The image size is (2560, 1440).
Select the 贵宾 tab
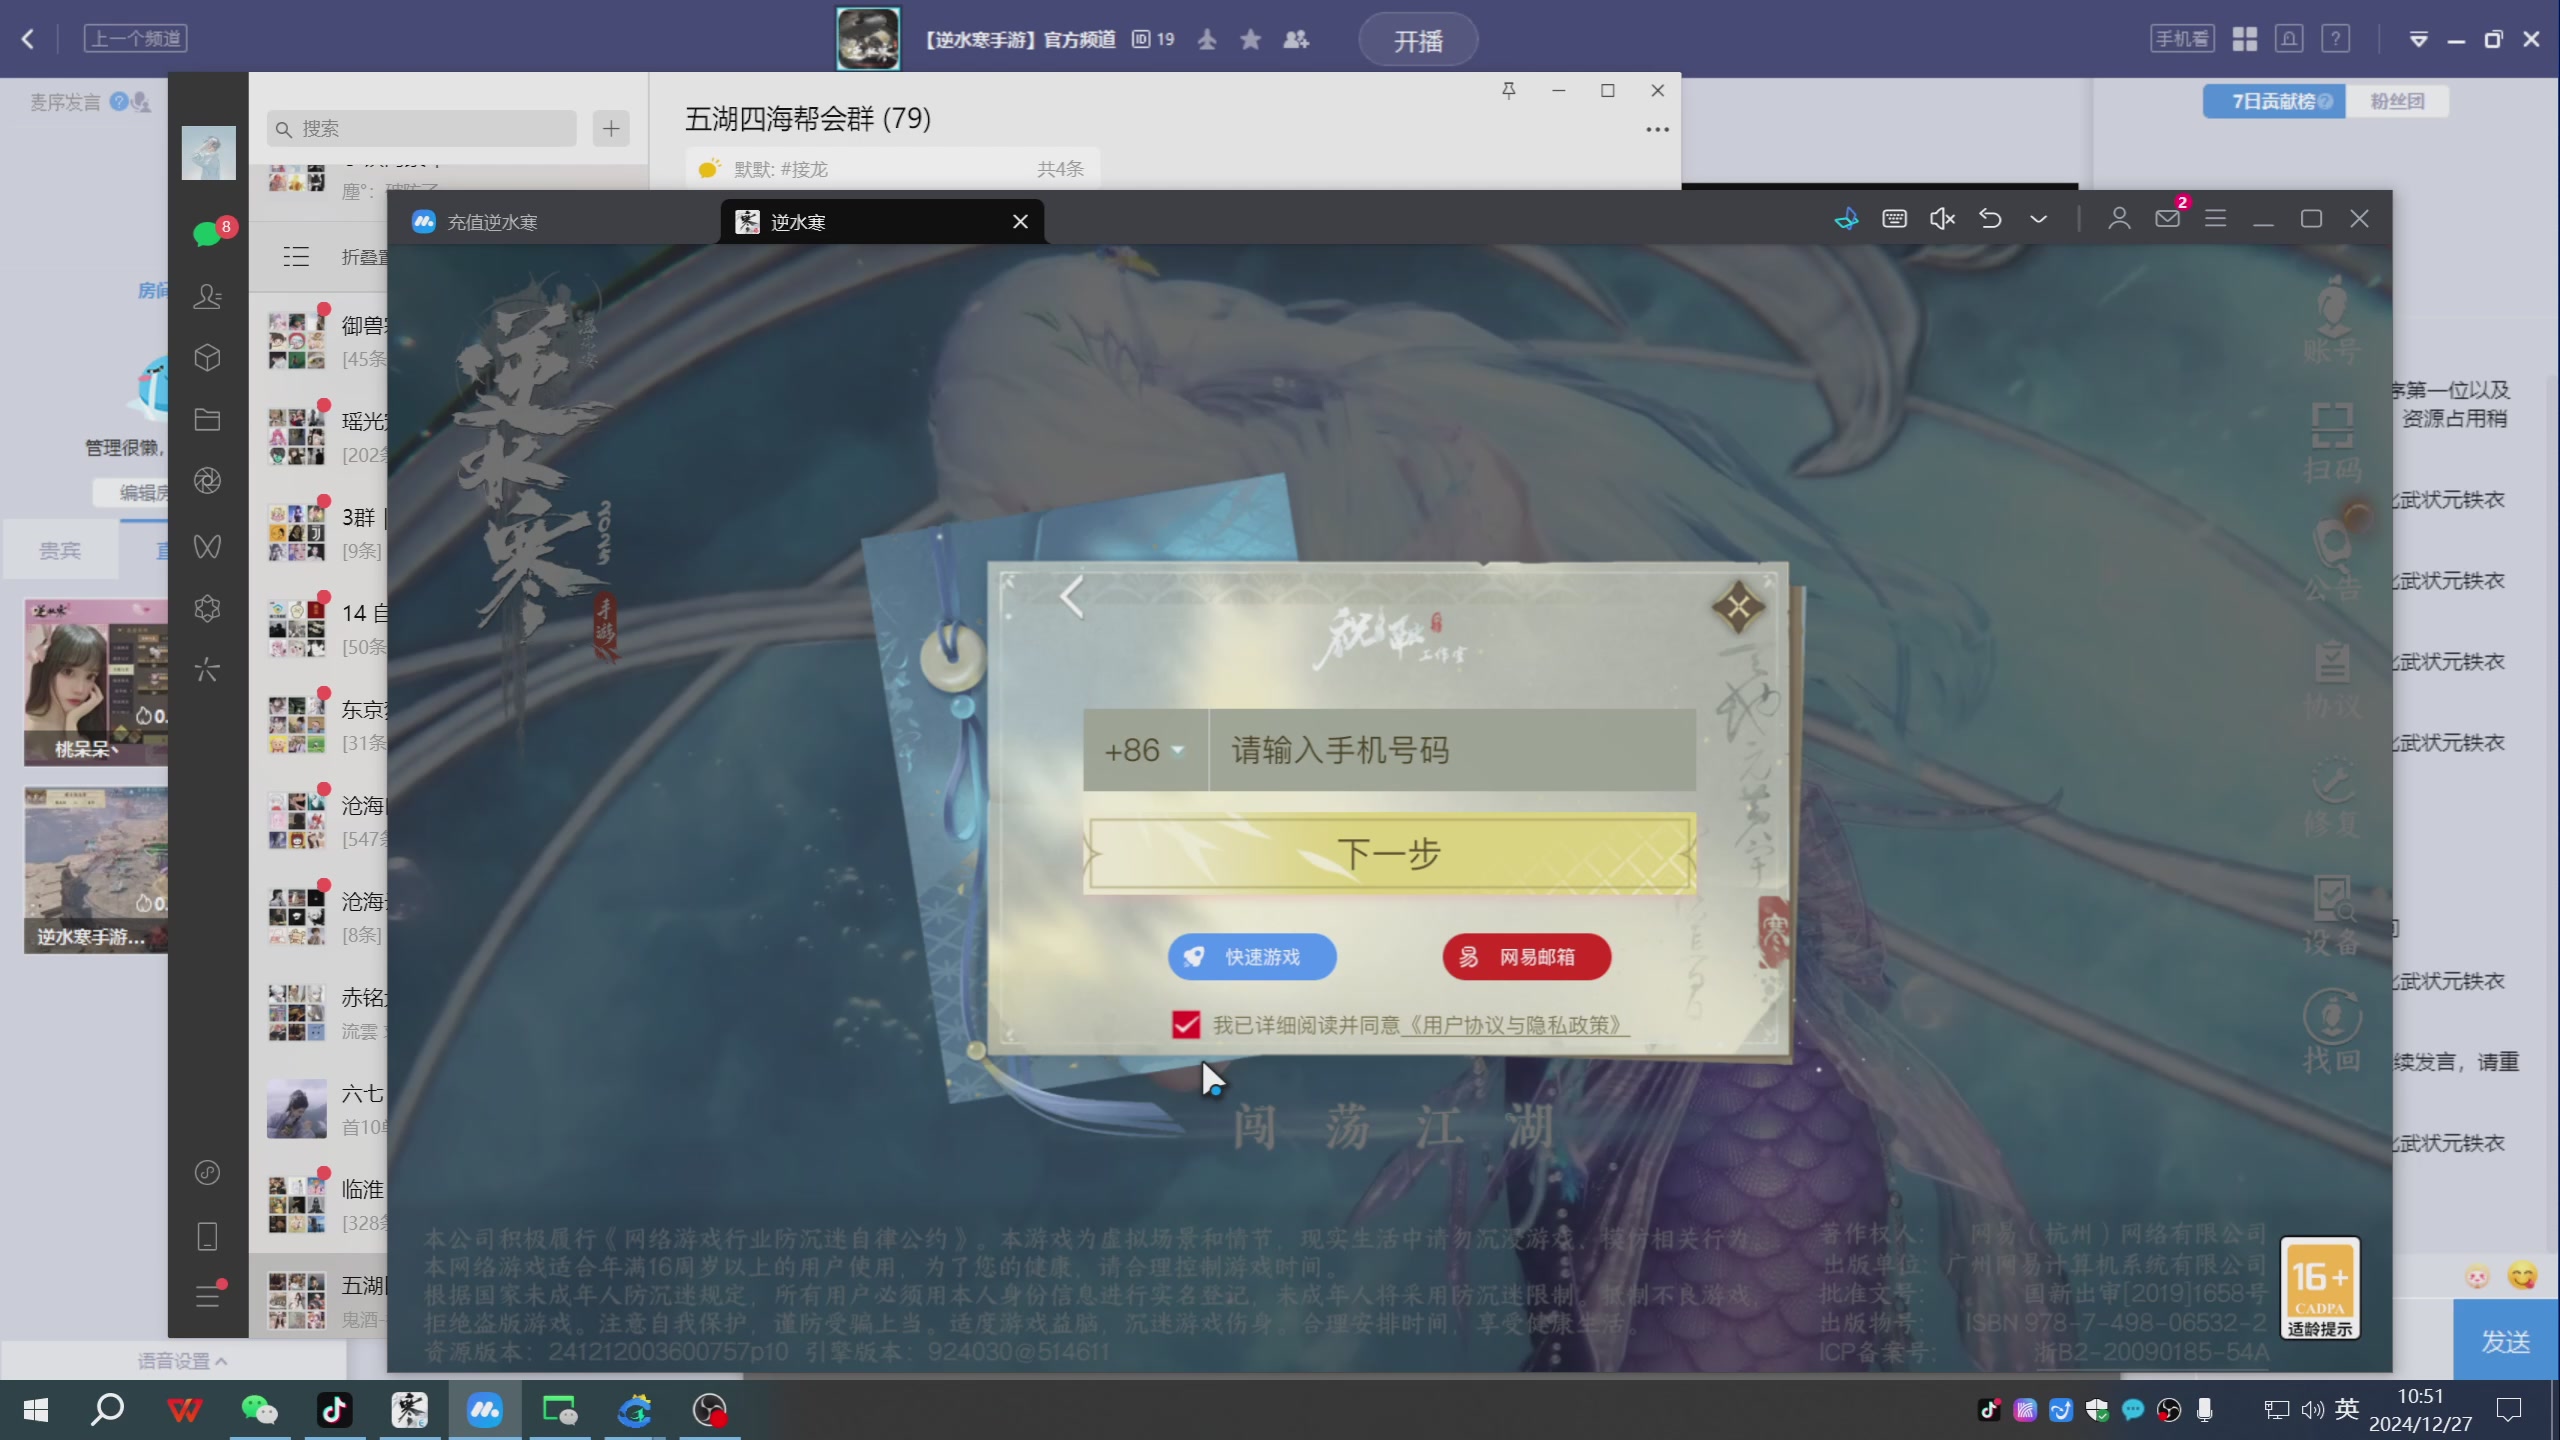(60, 550)
